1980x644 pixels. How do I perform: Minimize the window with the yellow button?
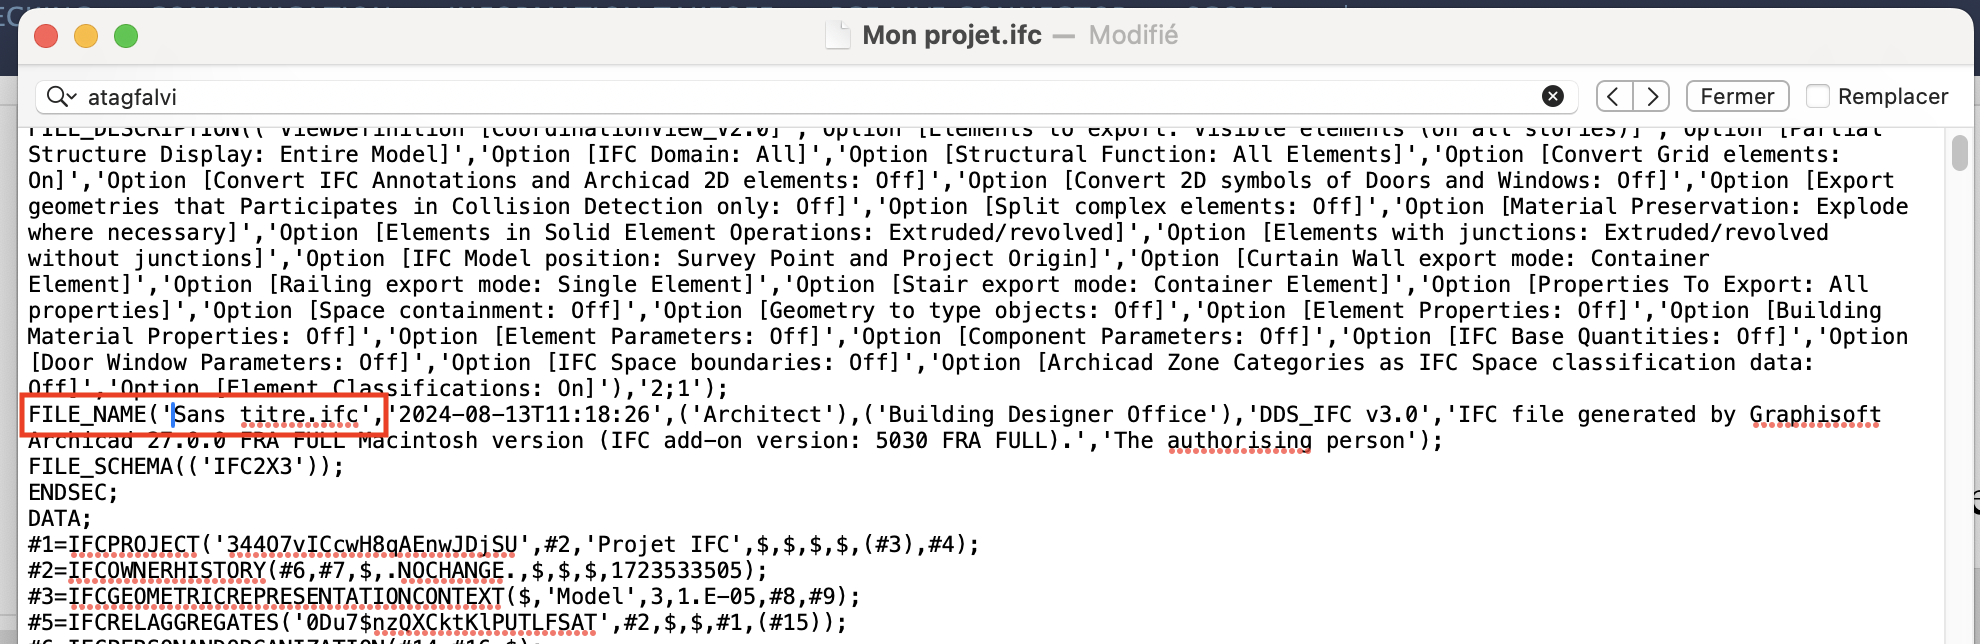pyautogui.click(x=86, y=36)
